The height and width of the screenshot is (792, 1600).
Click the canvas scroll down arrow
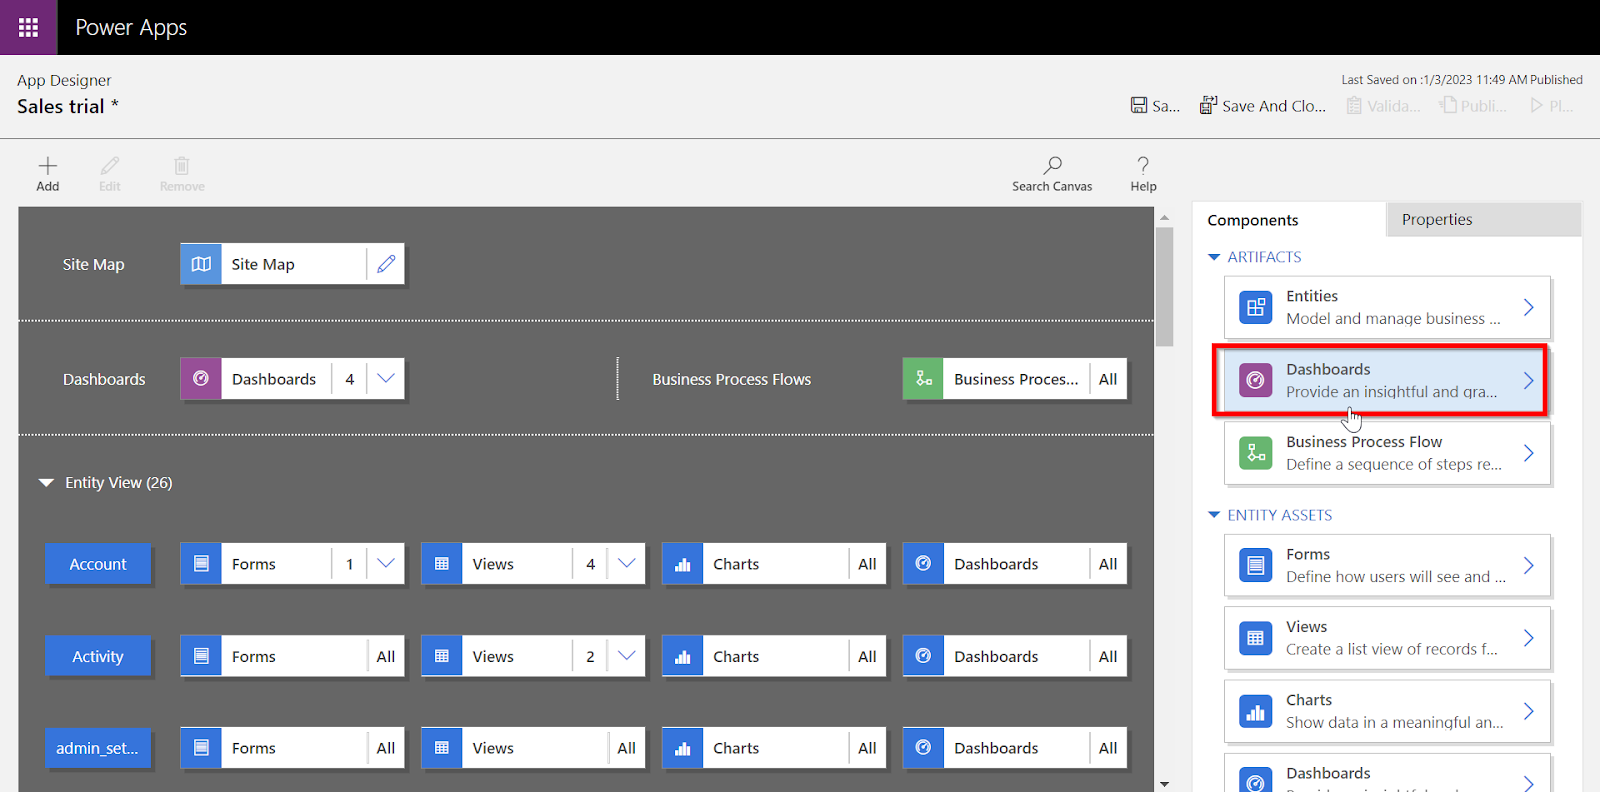point(1164,784)
